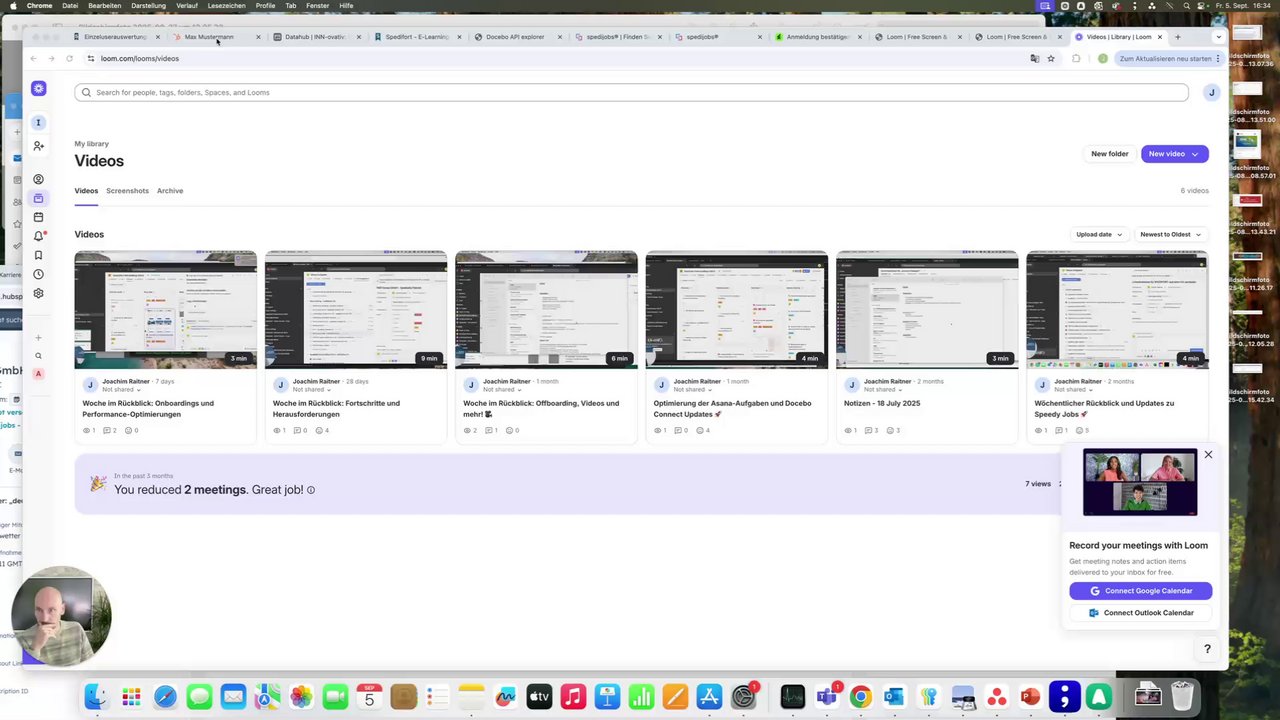
Task: Click the promo image in meetings card
Action: [1140, 482]
